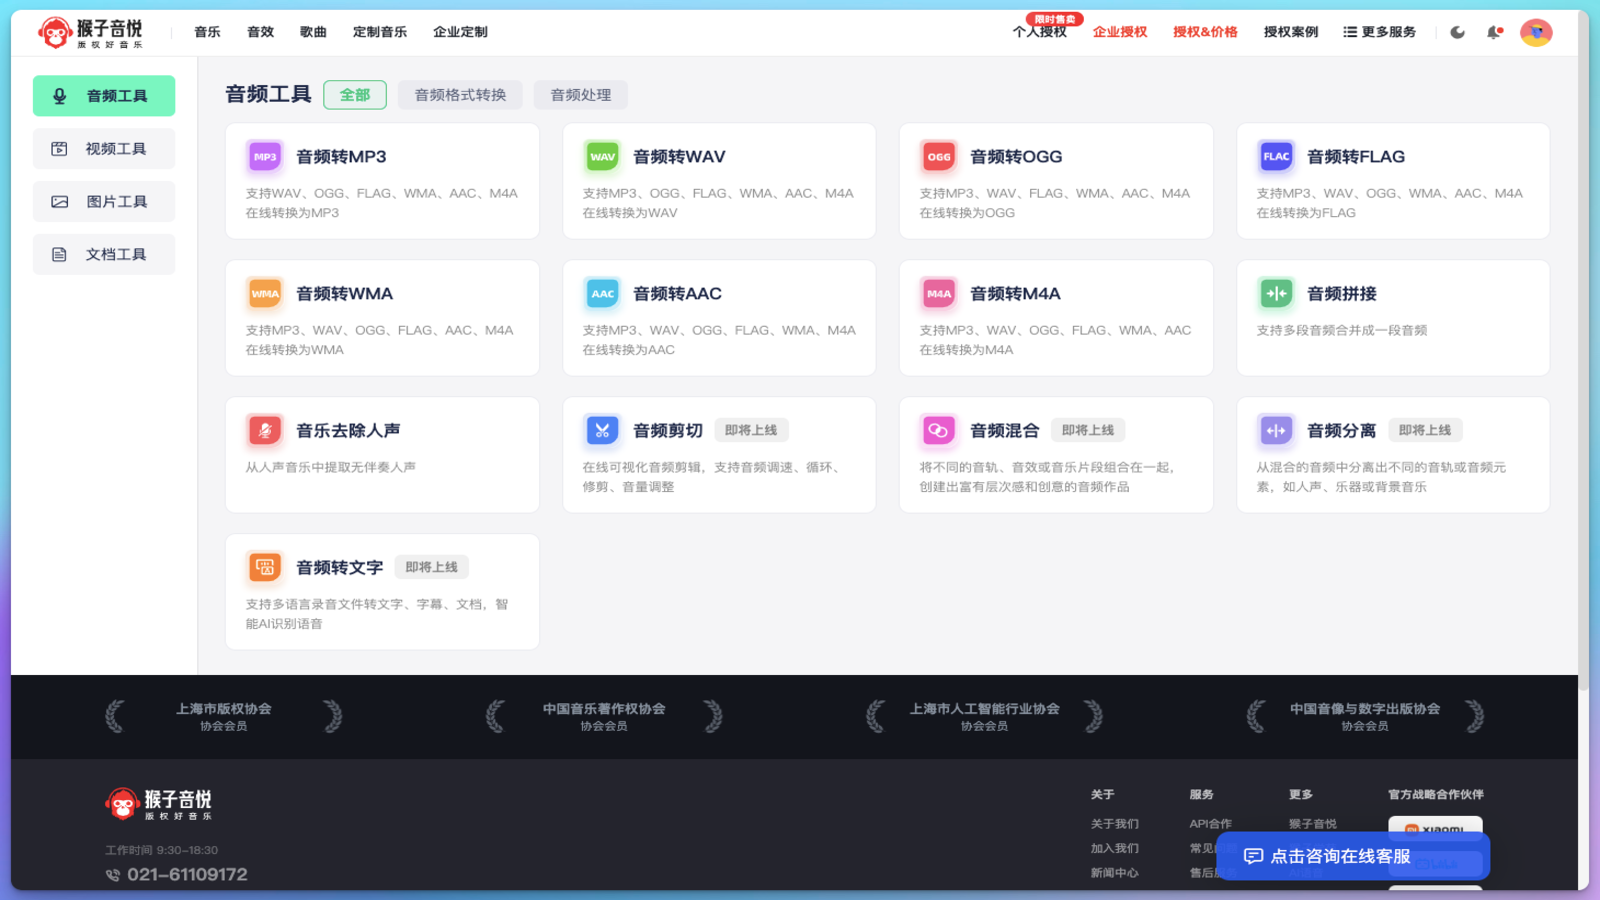Click the 文档工具 document icon in sidebar
Image resolution: width=1600 pixels, height=900 pixels.
pyautogui.click(x=60, y=253)
